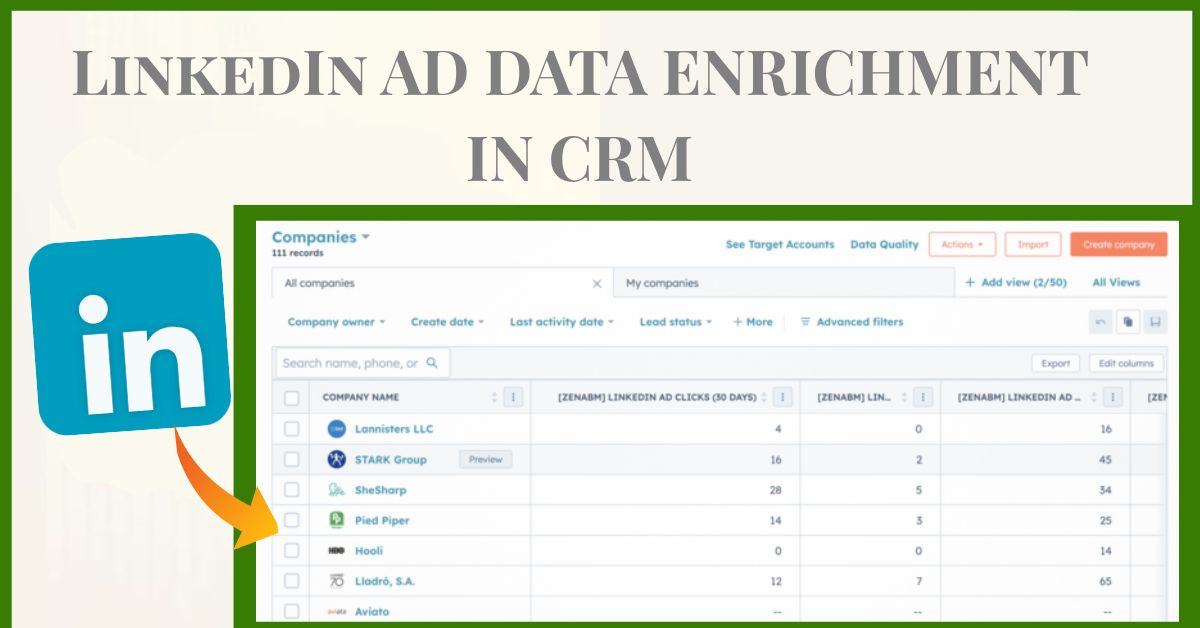1200x628 pixels.
Task: Add a new view (2/50)
Action: (x=1016, y=283)
